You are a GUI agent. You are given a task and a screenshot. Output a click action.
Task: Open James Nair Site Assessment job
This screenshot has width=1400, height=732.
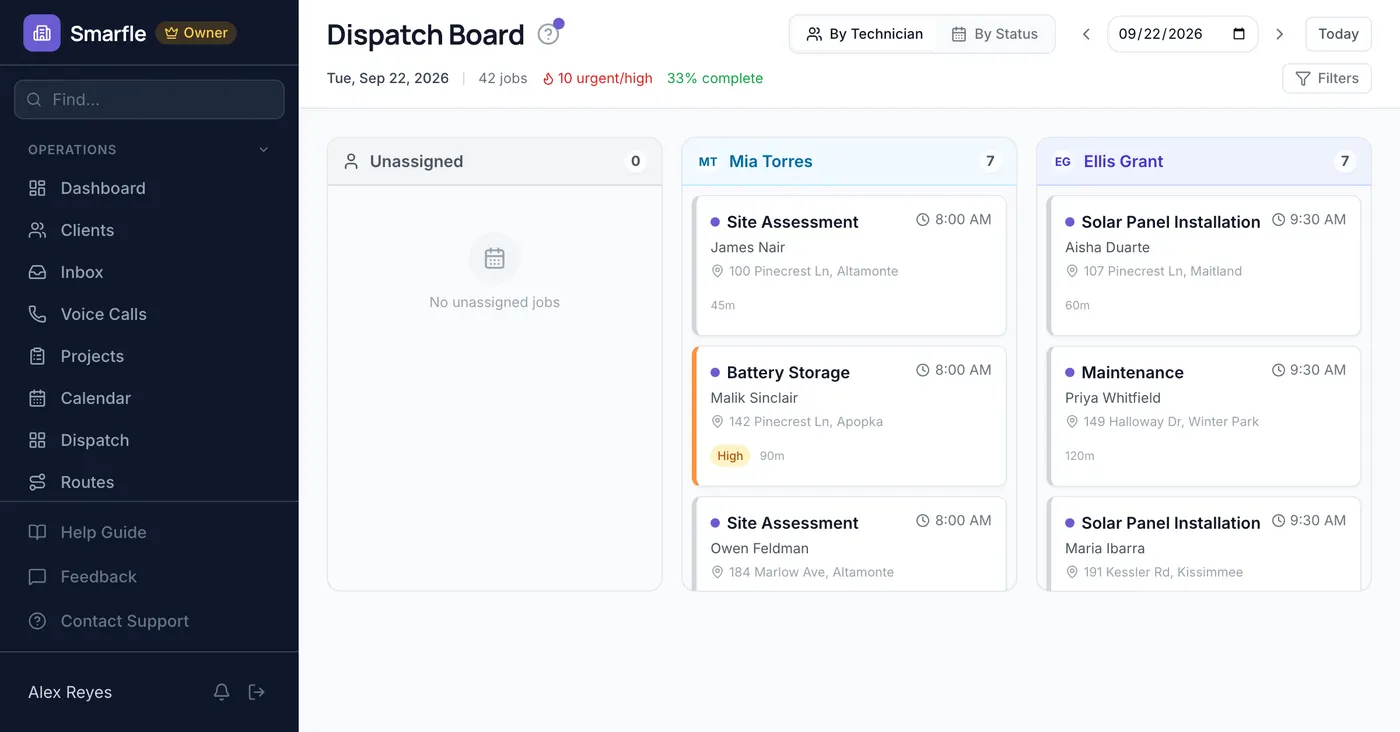tap(849, 266)
